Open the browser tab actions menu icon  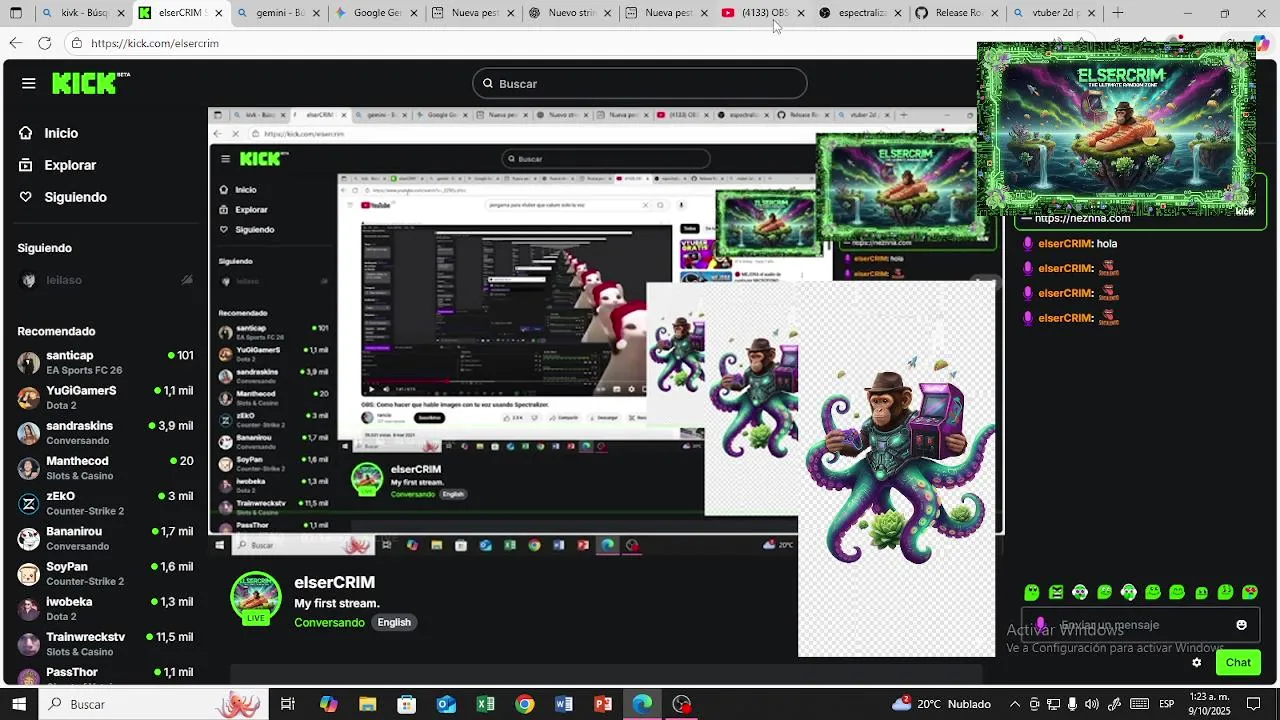pos(15,13)
